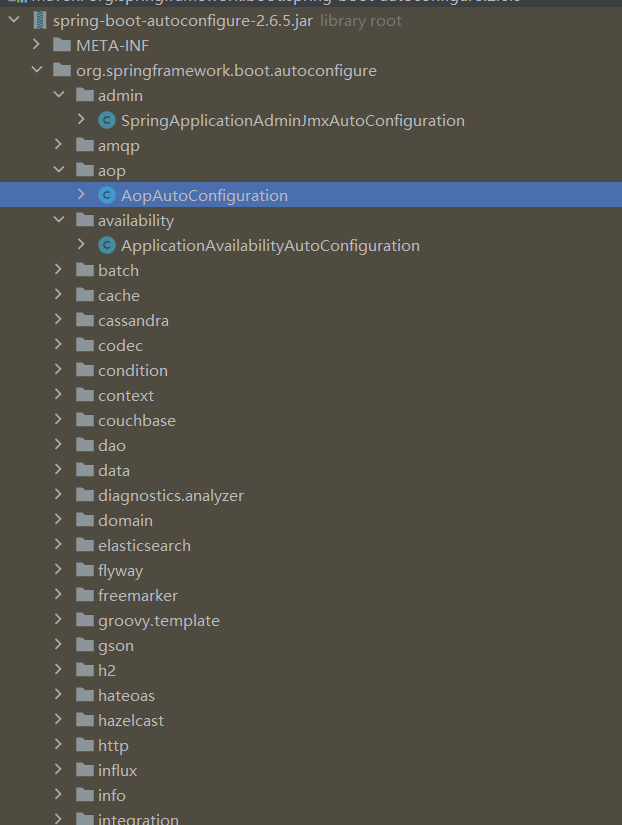Select the availability package
Screen dimensions: 622x825
pos(136,221)
